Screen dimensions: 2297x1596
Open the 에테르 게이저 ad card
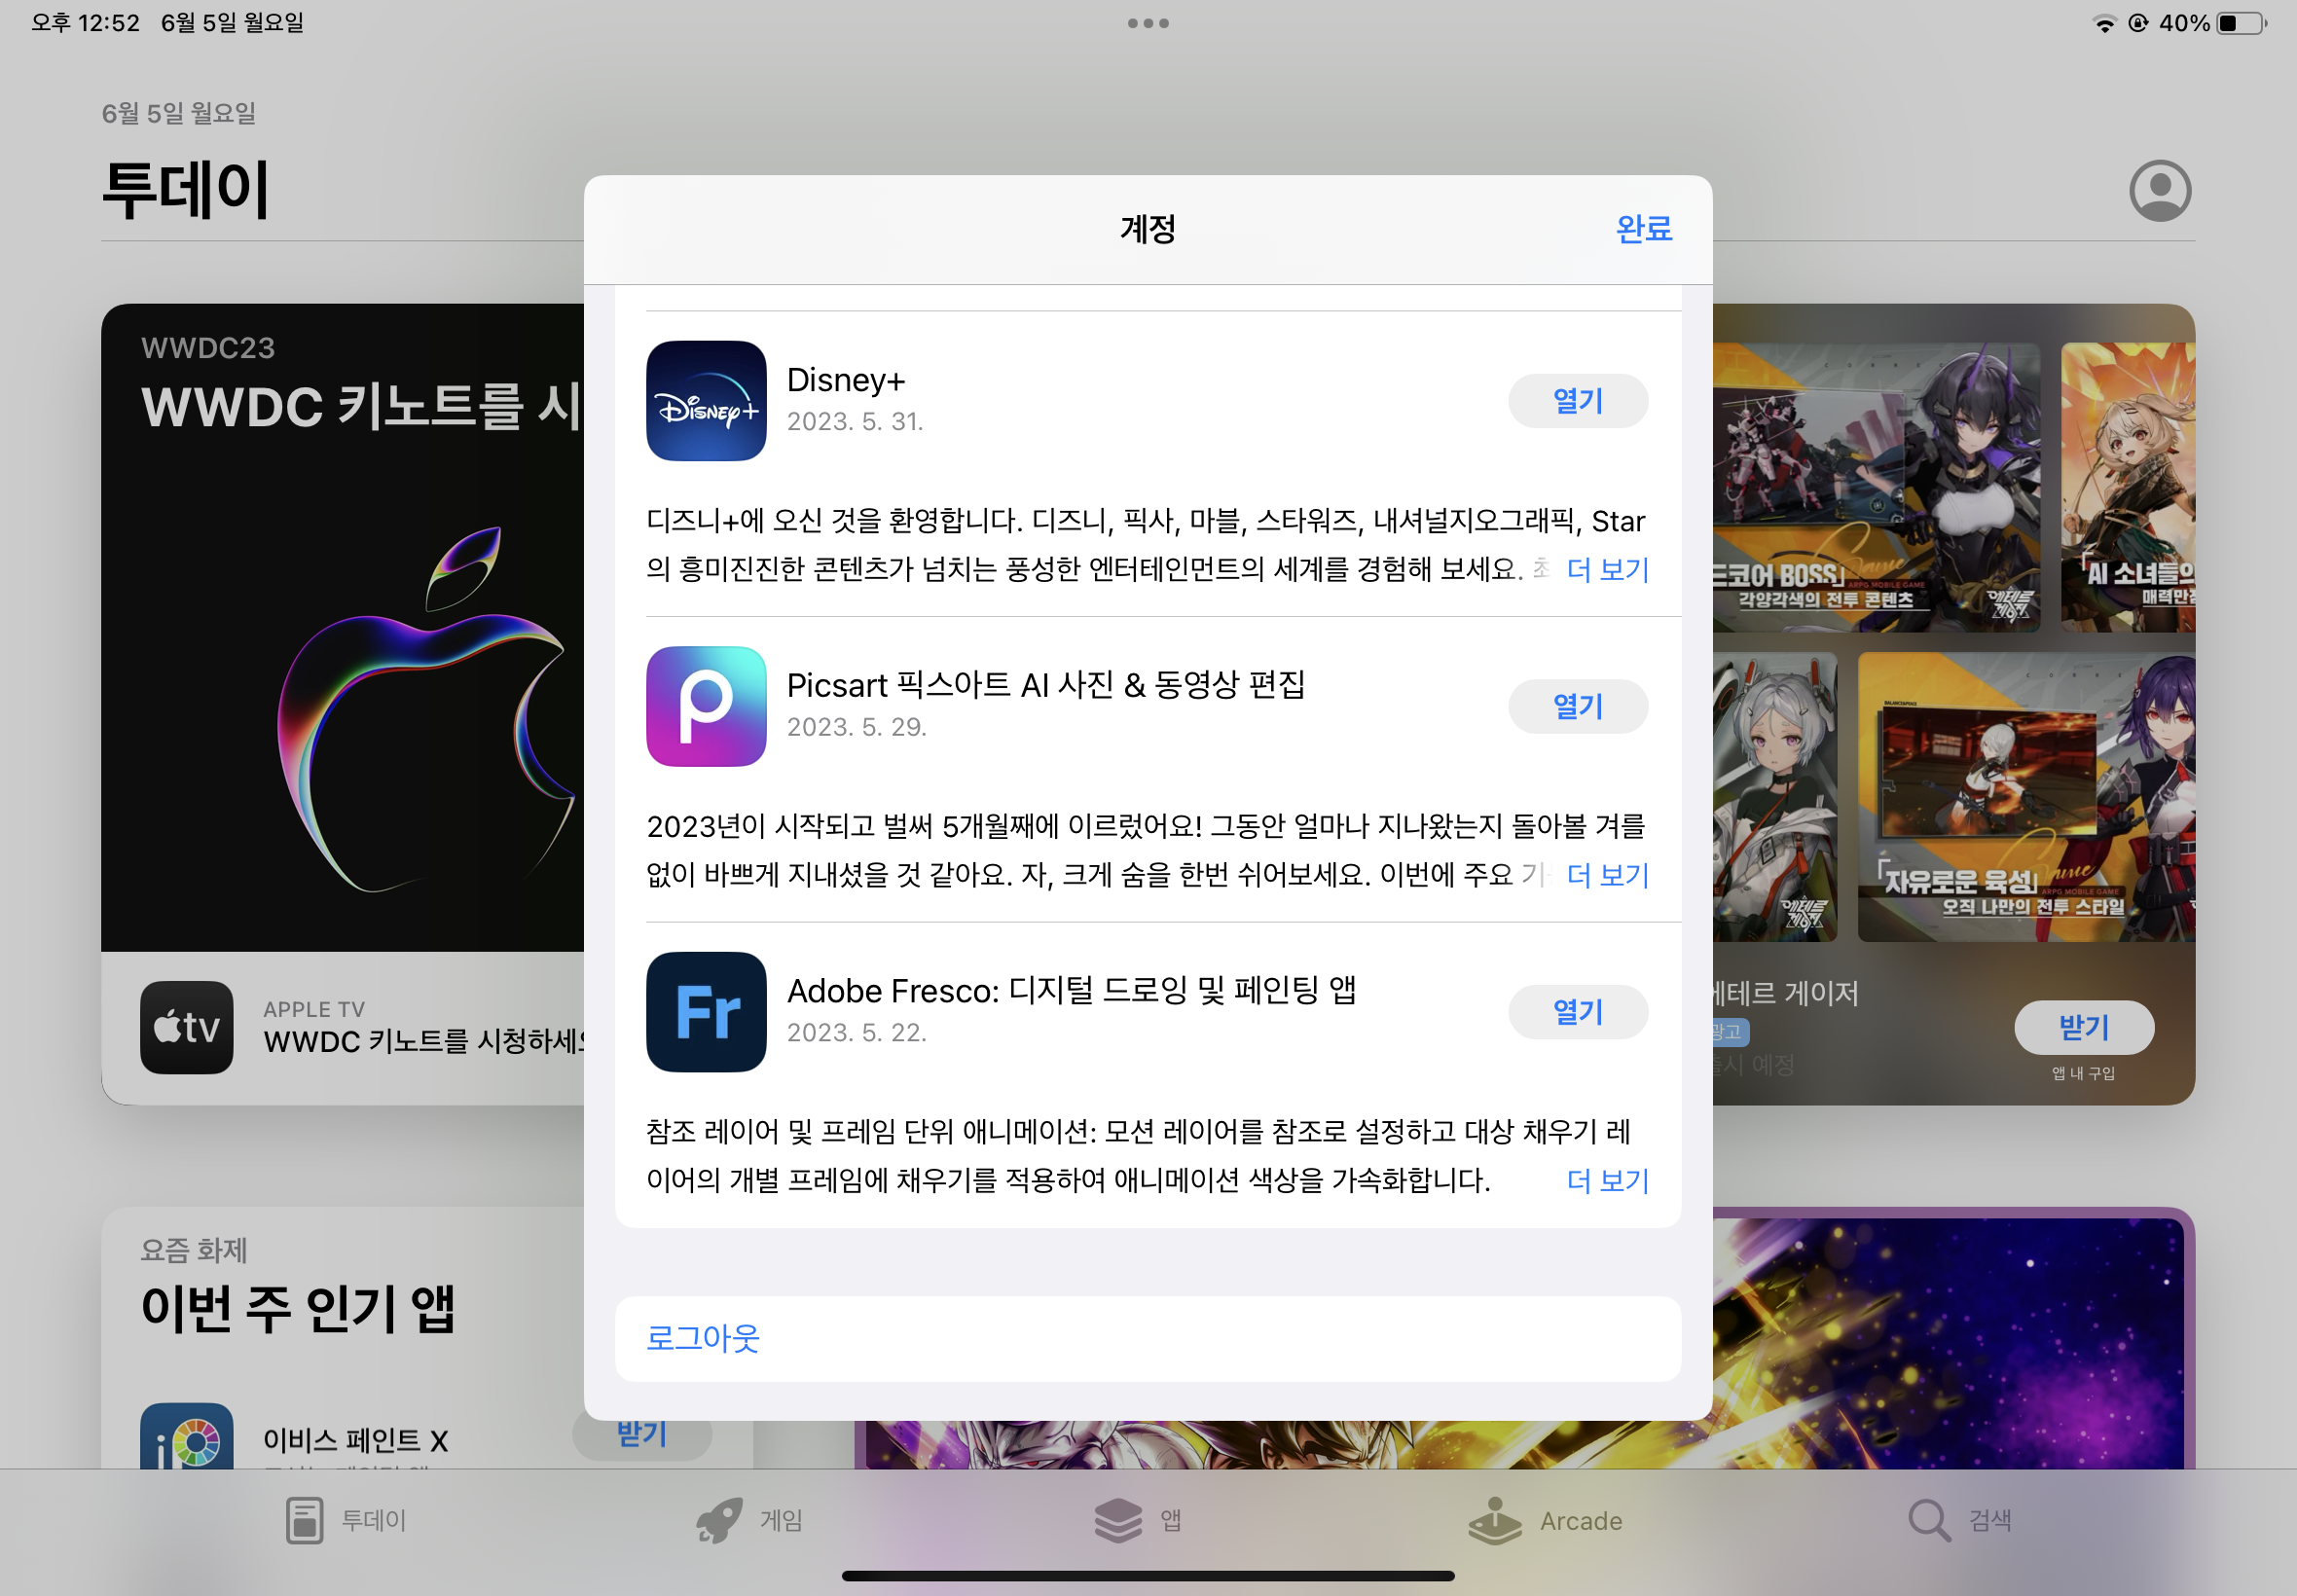(x=1954, y=704)
